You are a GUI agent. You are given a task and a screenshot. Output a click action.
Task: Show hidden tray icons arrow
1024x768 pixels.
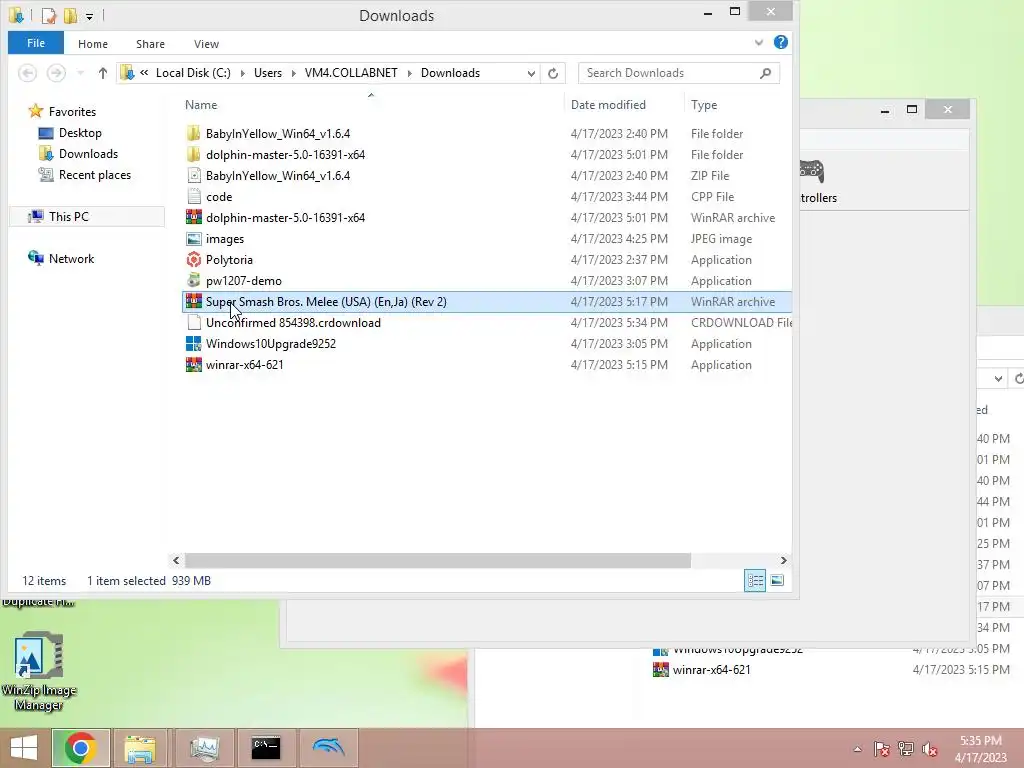(857, 748)
